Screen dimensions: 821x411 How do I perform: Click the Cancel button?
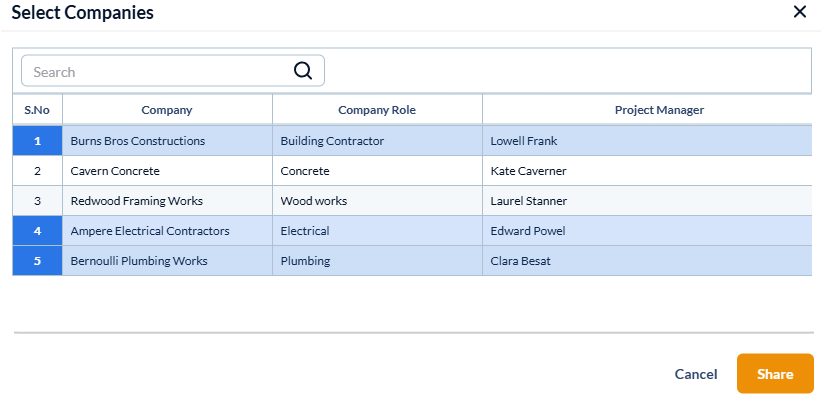point(696,374)
